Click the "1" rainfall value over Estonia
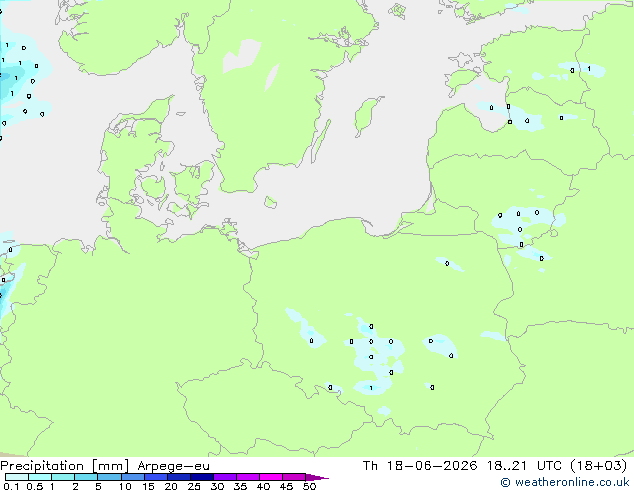The height and width of the screenshot is (490, 634). 589,69
